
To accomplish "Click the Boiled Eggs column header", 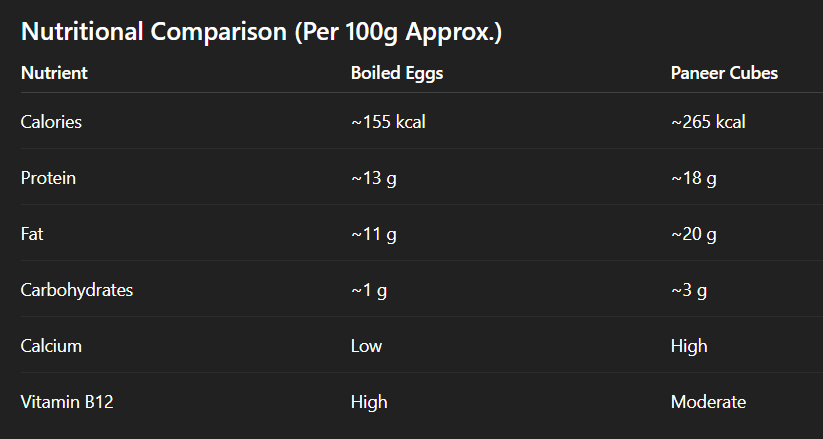I will coord(397,73).
